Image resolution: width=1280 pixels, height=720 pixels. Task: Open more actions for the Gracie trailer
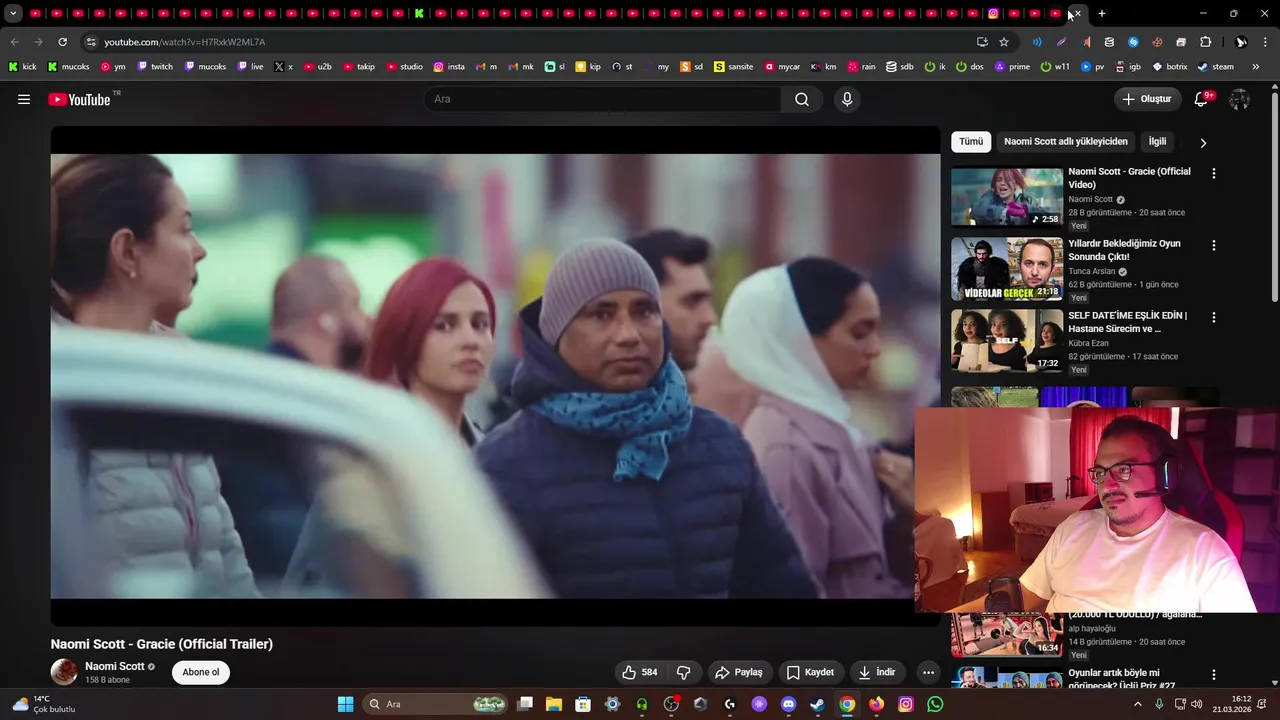pos(928,672)
